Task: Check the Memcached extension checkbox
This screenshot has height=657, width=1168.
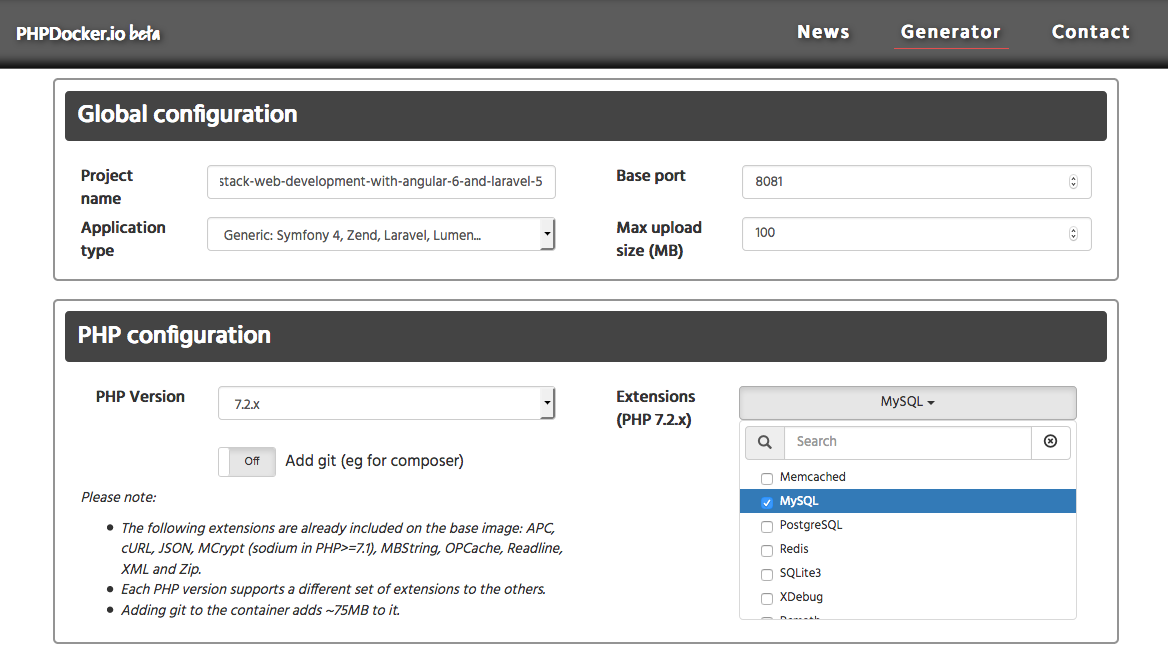Action: click(767, 478)
